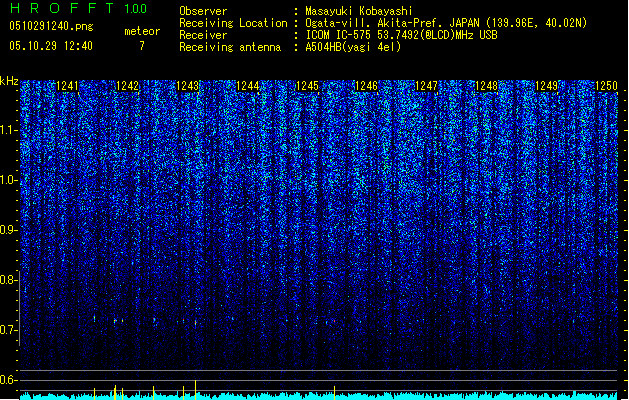Click the HROFFT 1.0.0 title text

(78, 8)
